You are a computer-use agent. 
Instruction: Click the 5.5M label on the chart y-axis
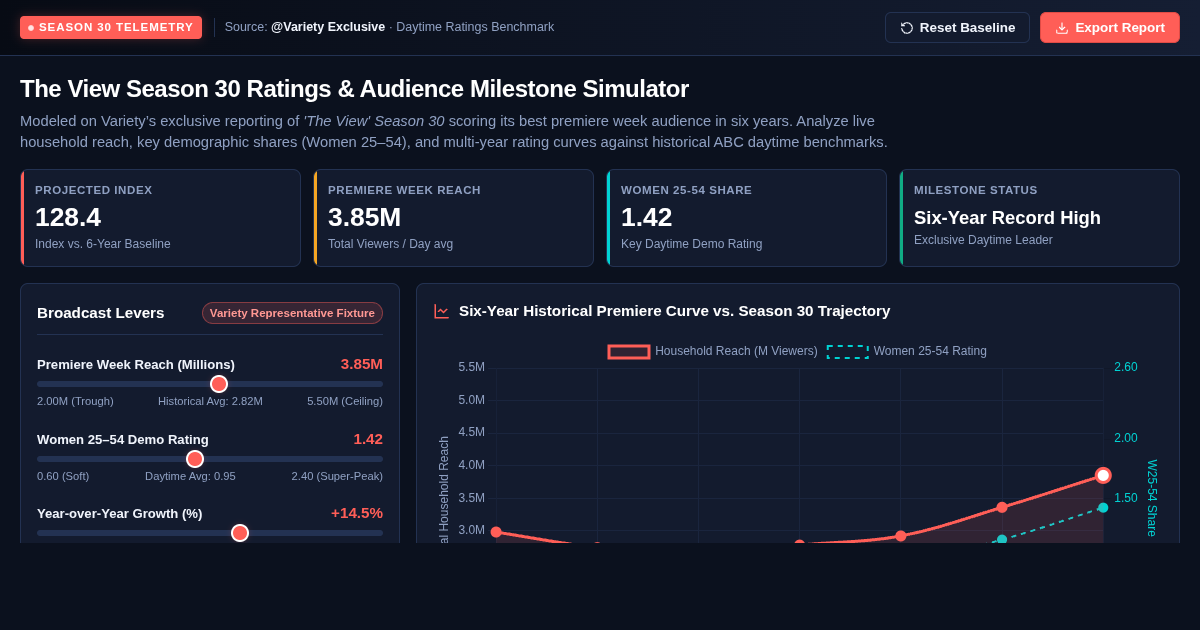coord(472,367)
